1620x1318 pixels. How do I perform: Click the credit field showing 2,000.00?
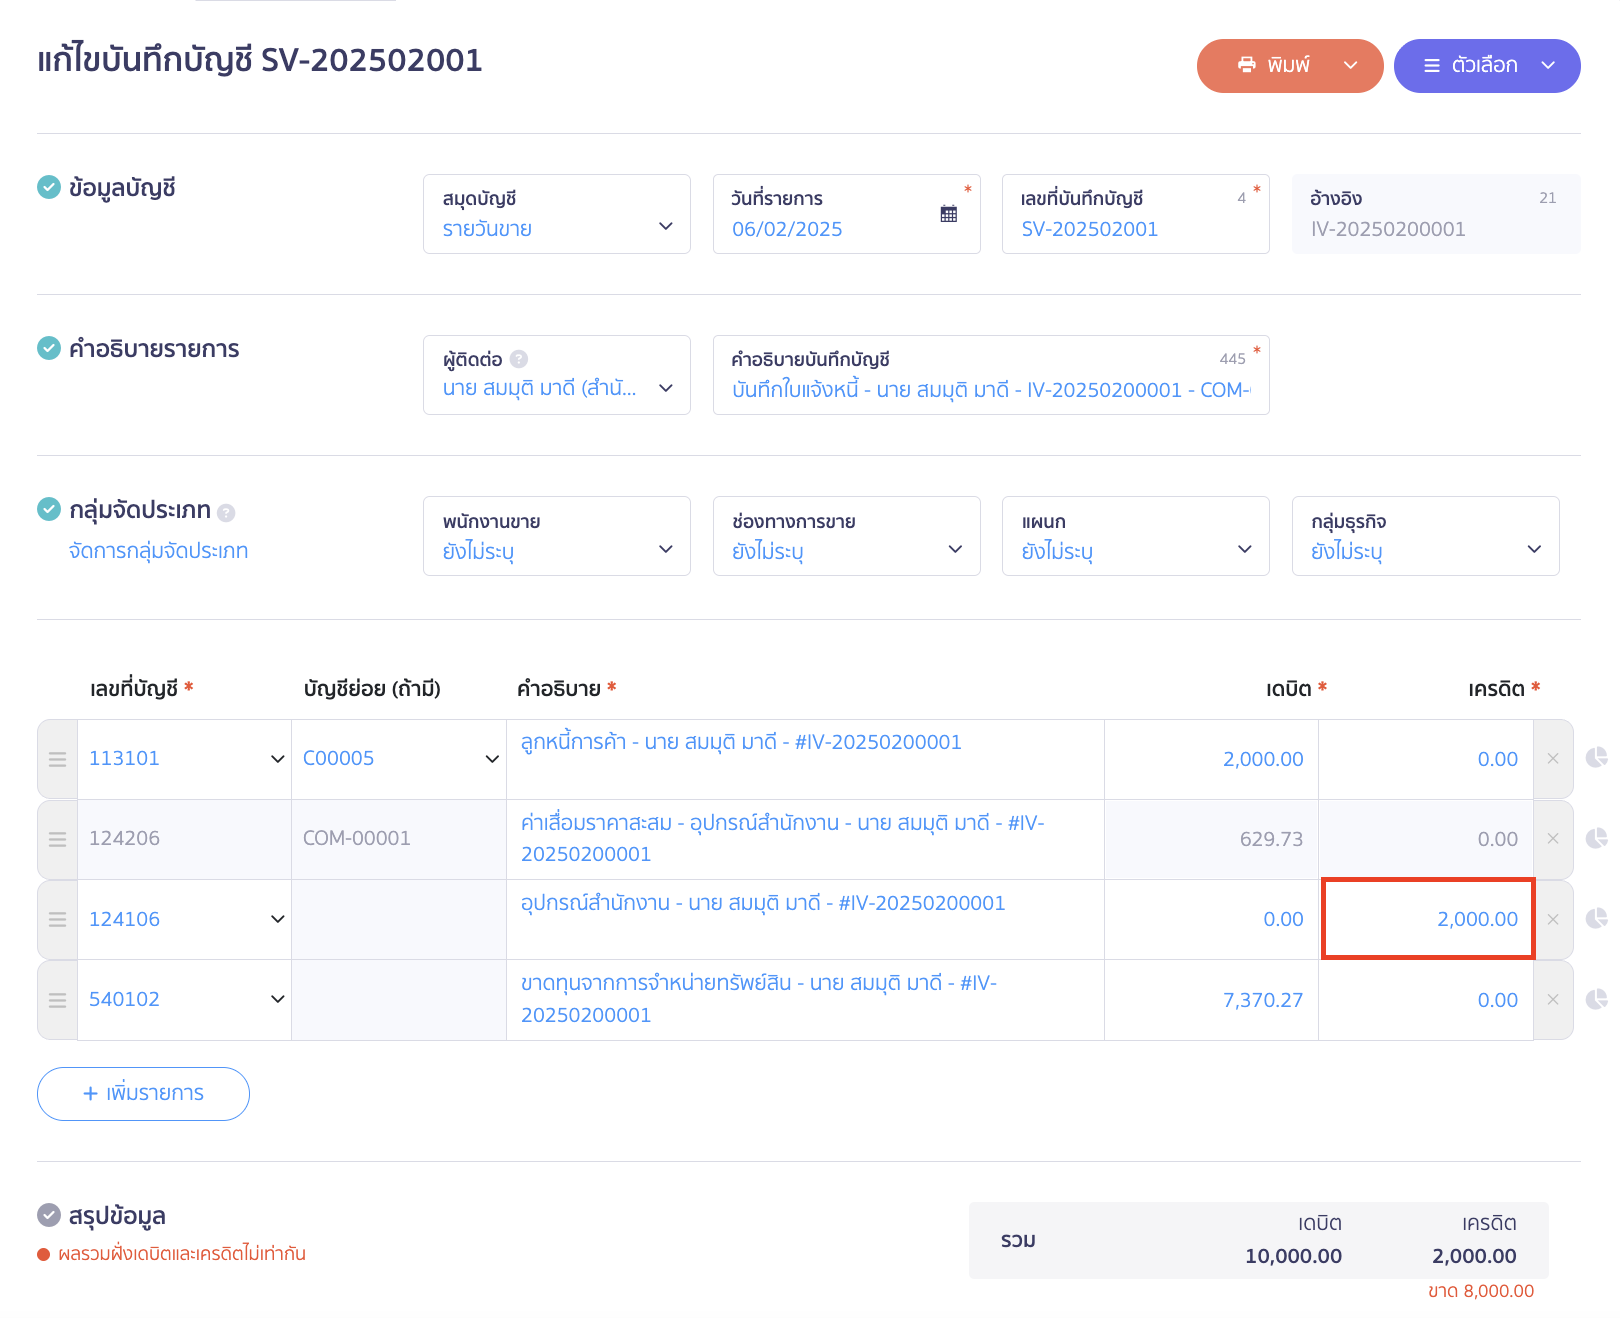tap(1427, 919)
